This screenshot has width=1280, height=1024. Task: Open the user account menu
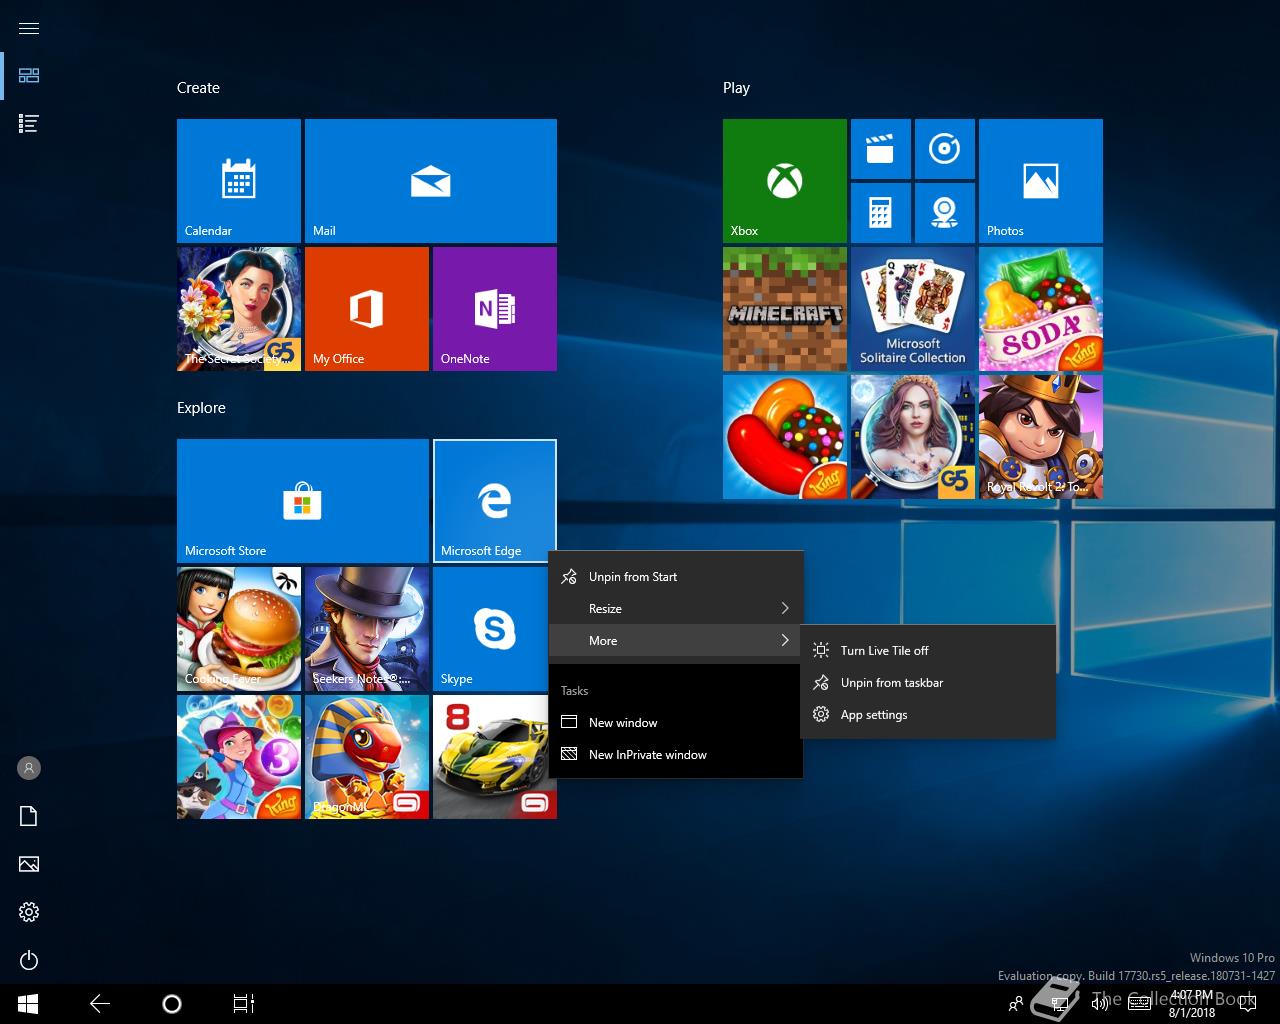[29, 768]
